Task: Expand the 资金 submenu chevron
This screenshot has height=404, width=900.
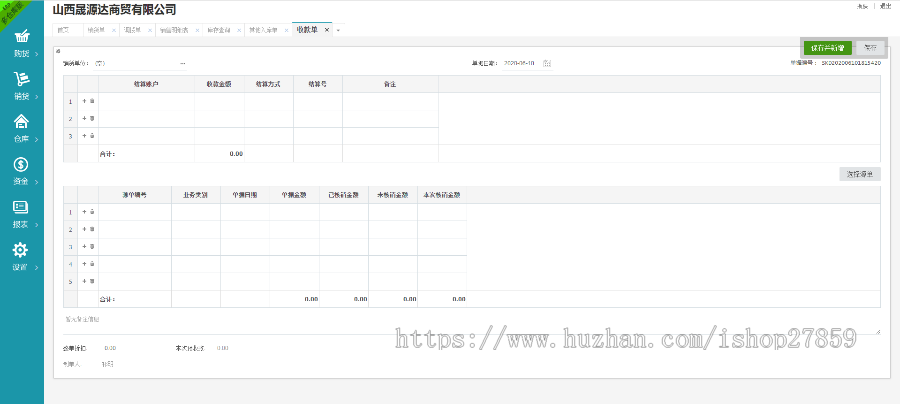Action: coord(37,182)
